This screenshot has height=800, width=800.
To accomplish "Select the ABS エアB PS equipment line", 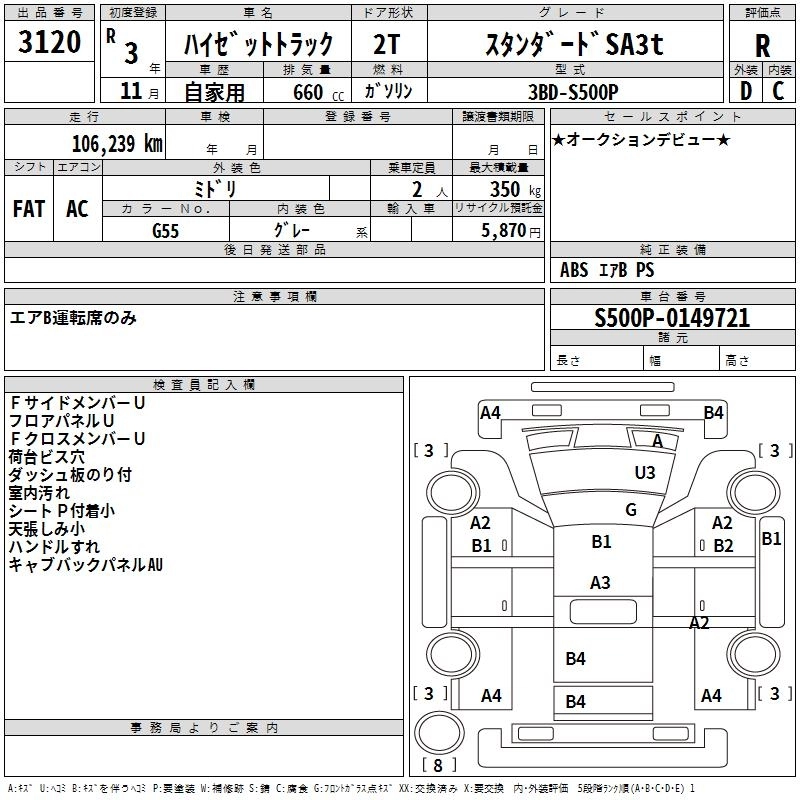I will point(607,270).
